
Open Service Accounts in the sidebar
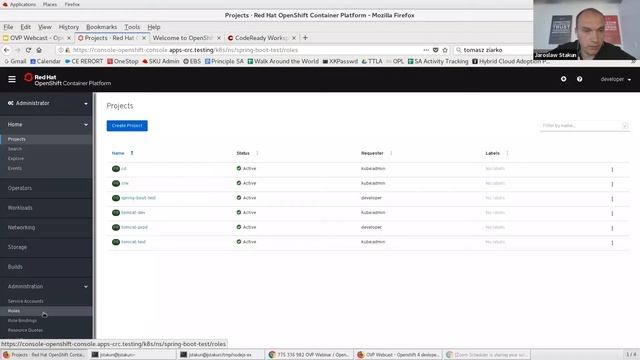coord(25,301)
